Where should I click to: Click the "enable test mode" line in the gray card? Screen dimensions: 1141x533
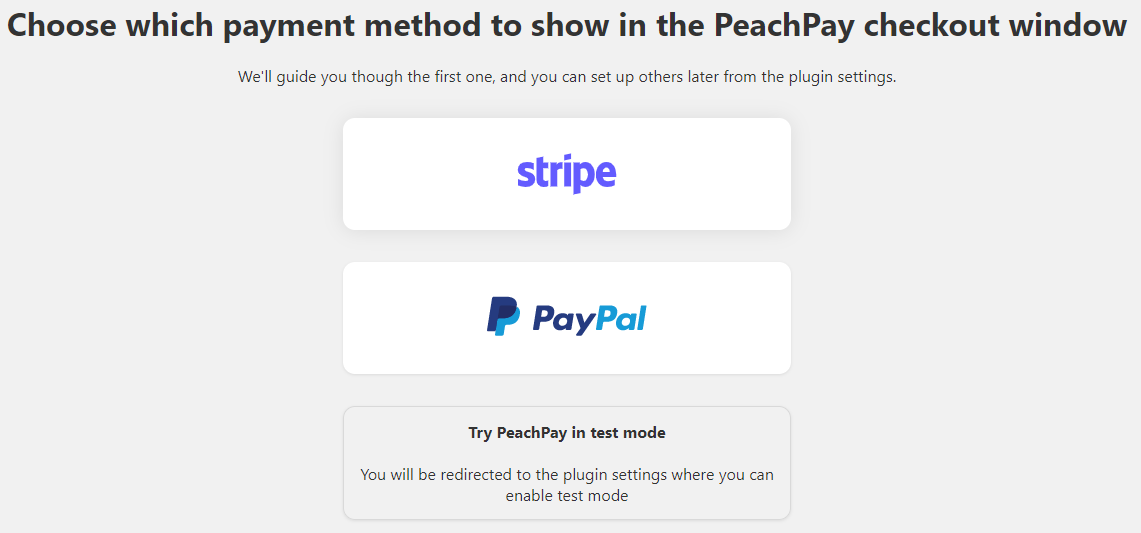(567, 497)
